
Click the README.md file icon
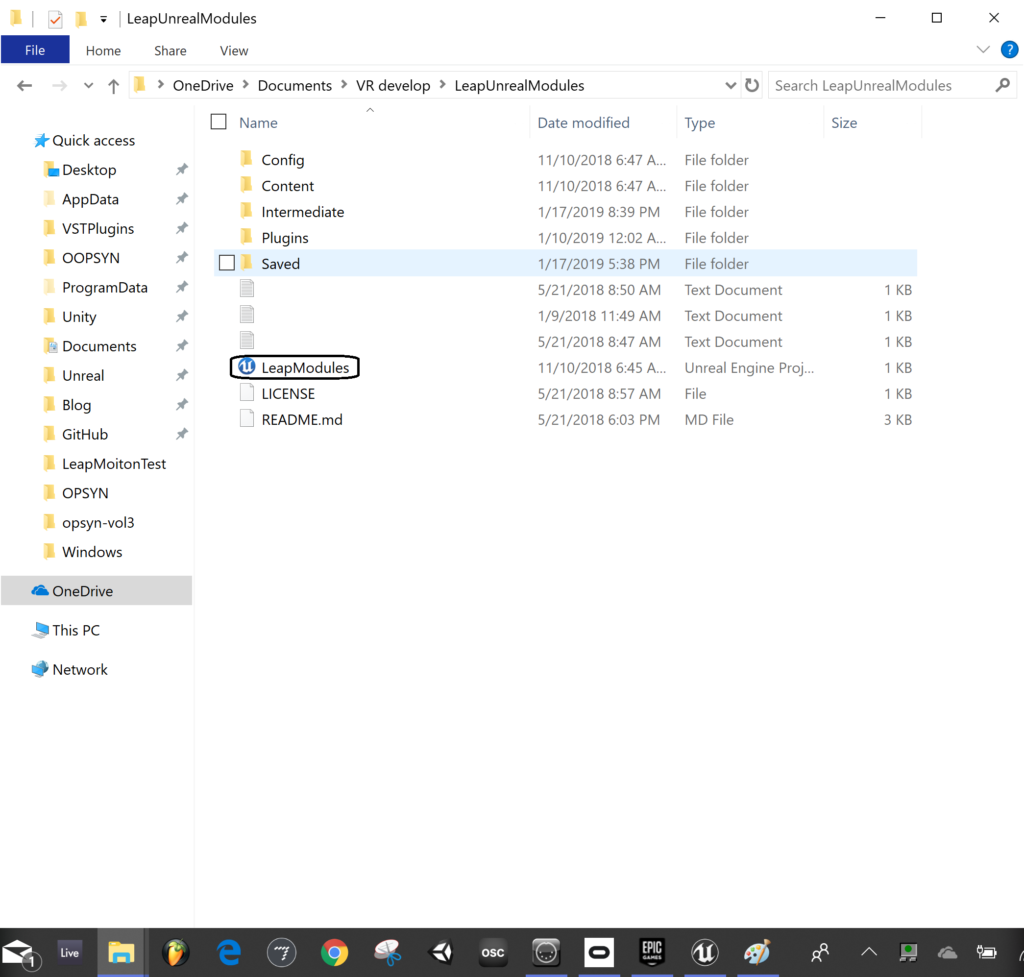[x=247, y=419]
